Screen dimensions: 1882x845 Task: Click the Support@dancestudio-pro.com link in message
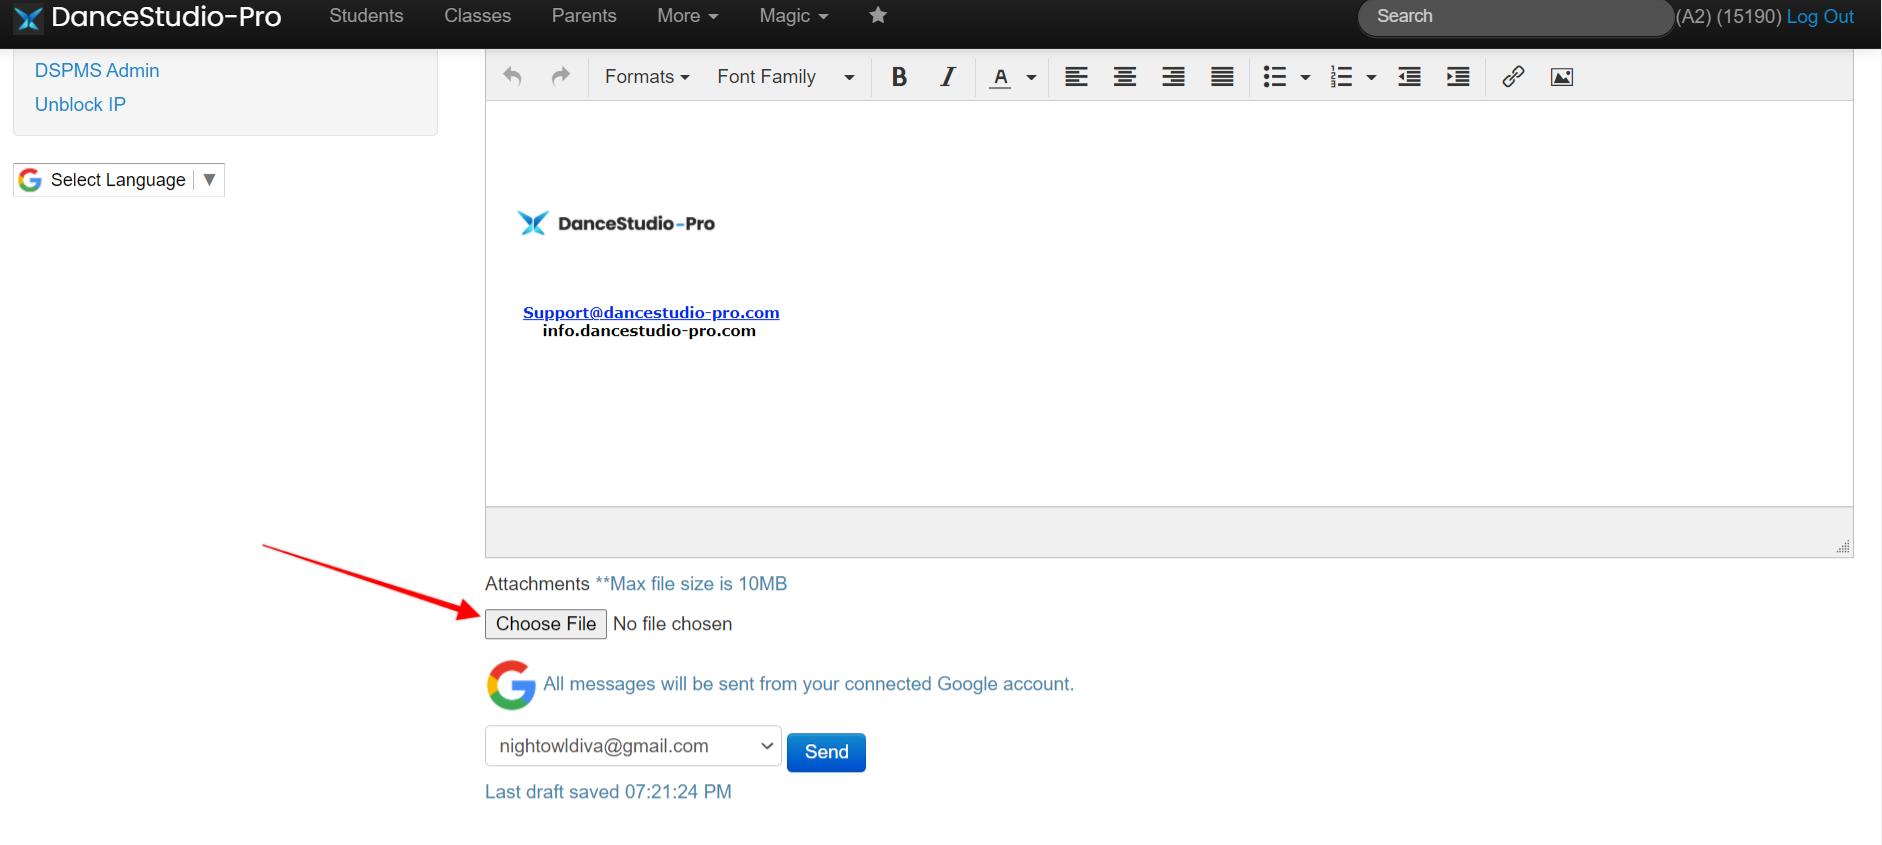click(651, 312)
